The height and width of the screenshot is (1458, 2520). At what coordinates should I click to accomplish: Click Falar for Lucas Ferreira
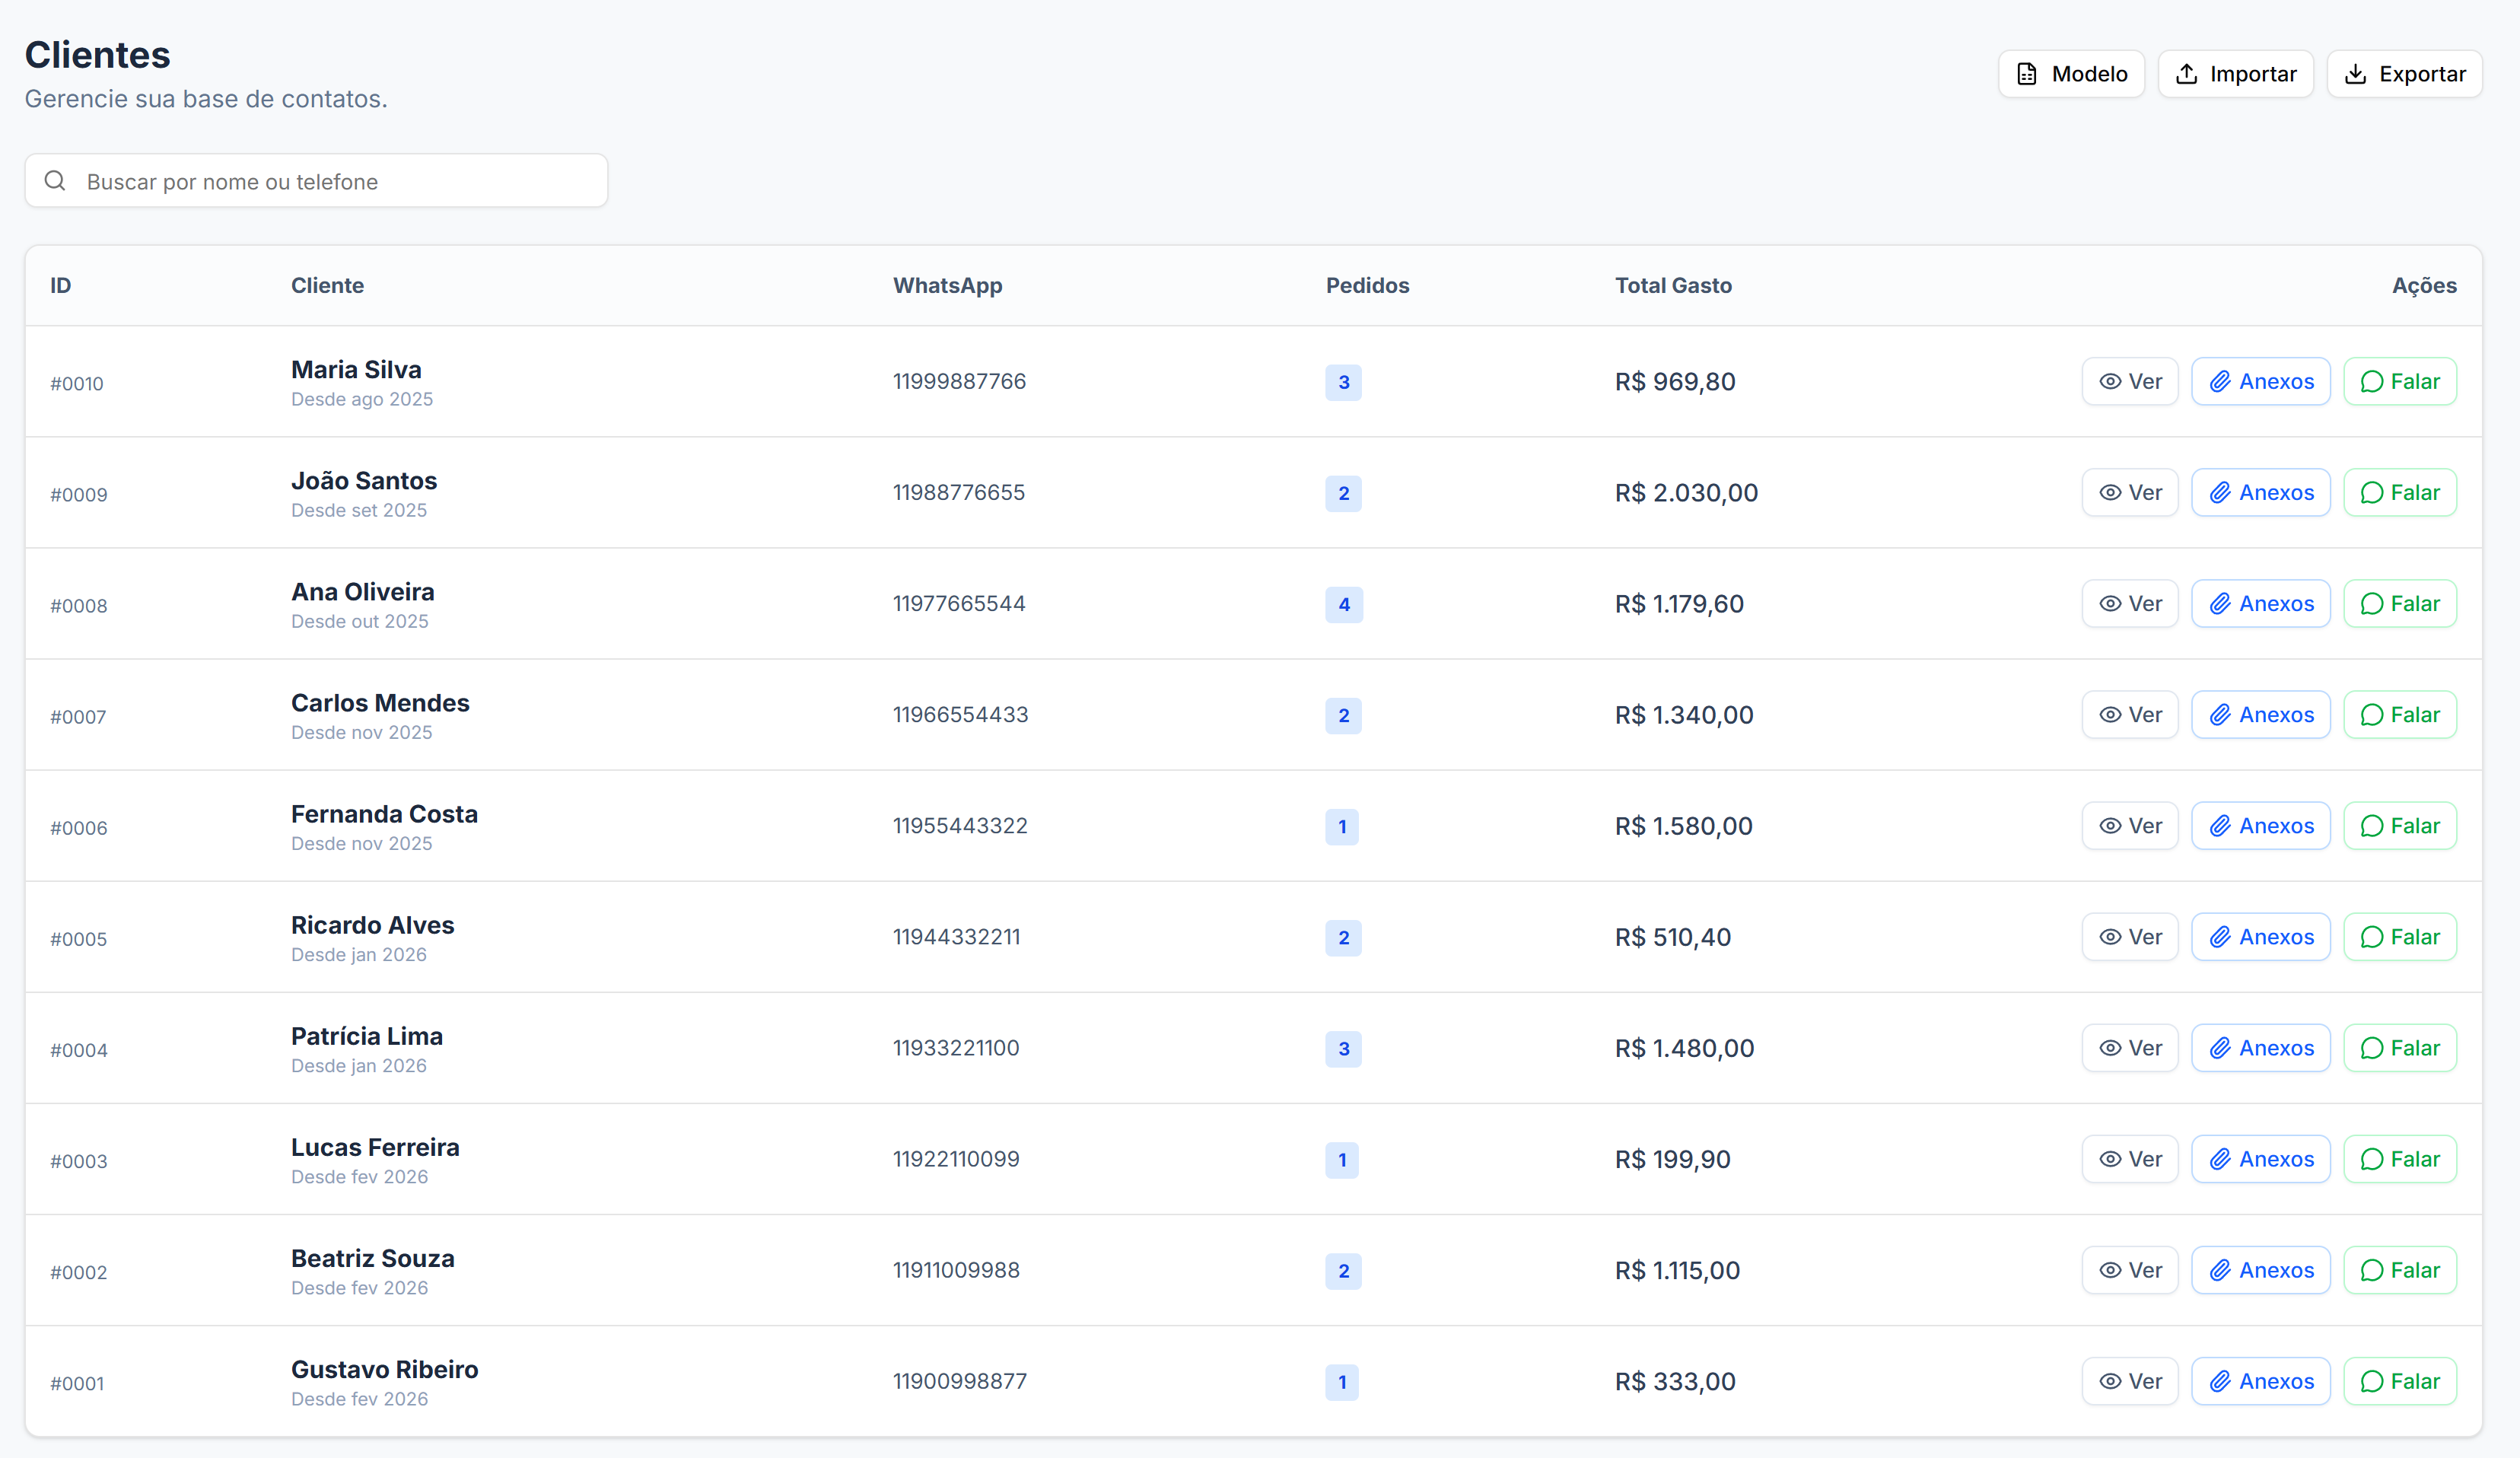pyautogui.click(x=2399, y=1159)
